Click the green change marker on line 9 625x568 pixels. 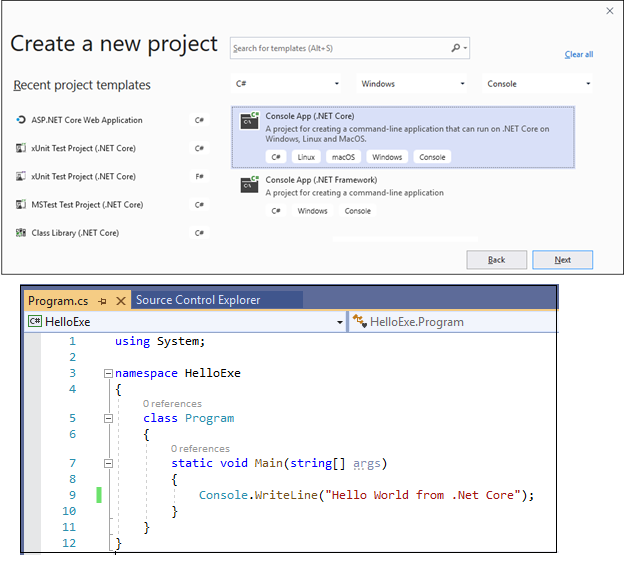(x=99, y=495)
